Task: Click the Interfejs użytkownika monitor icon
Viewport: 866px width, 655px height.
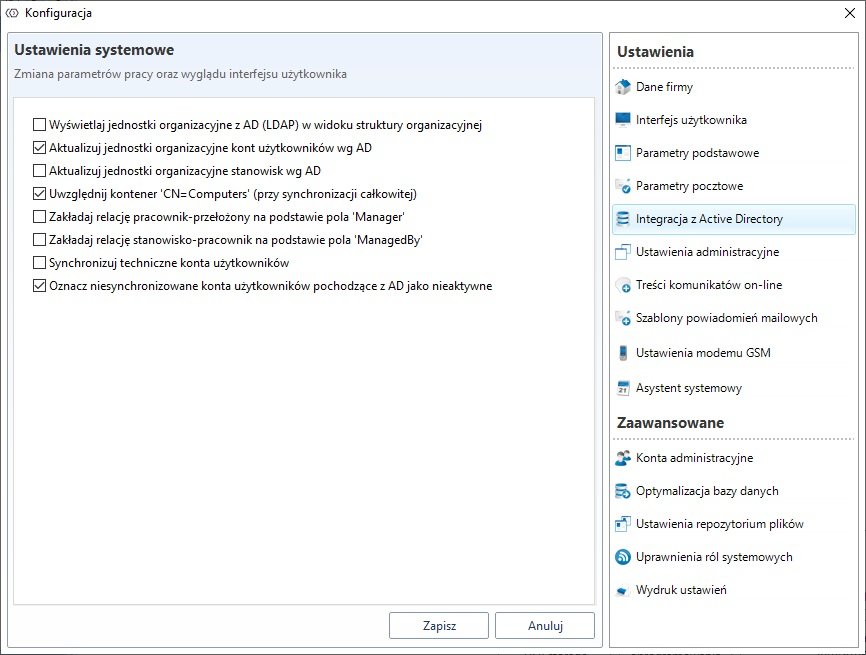Action: [623, 120]
